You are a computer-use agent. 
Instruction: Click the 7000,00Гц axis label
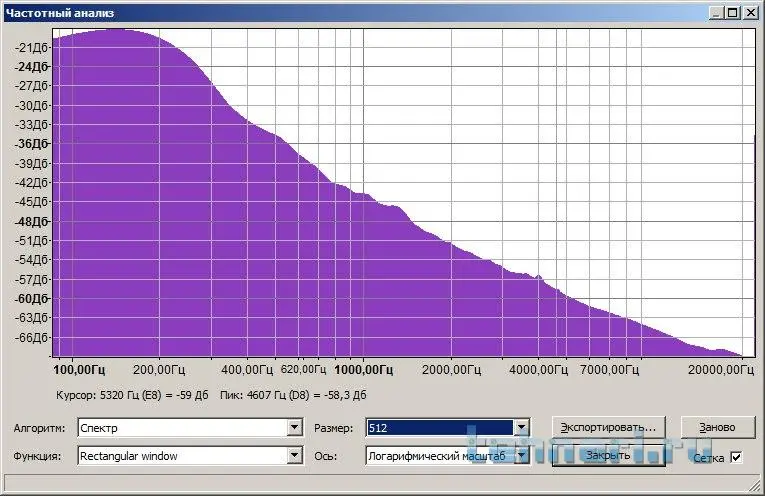(x=609, y=369)
